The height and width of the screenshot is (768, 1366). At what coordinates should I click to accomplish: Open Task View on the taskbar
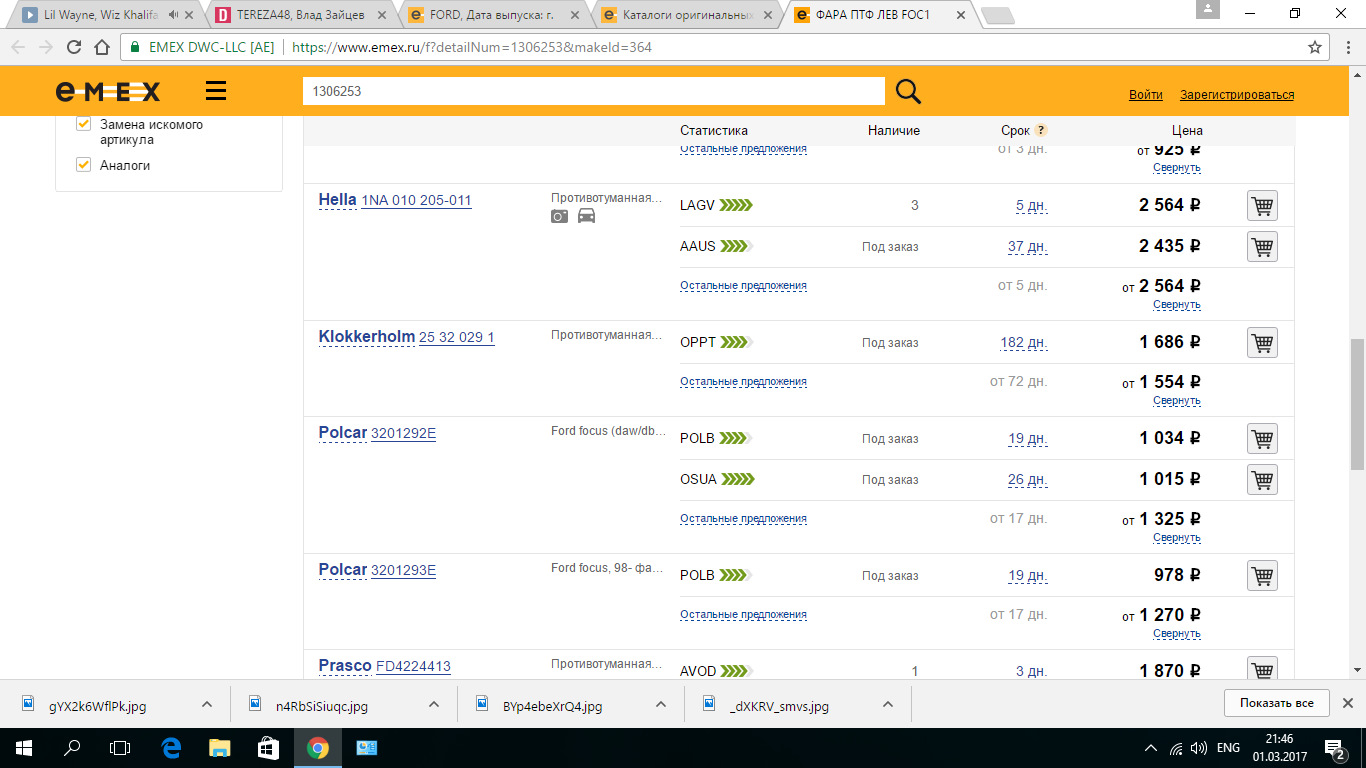120,748
